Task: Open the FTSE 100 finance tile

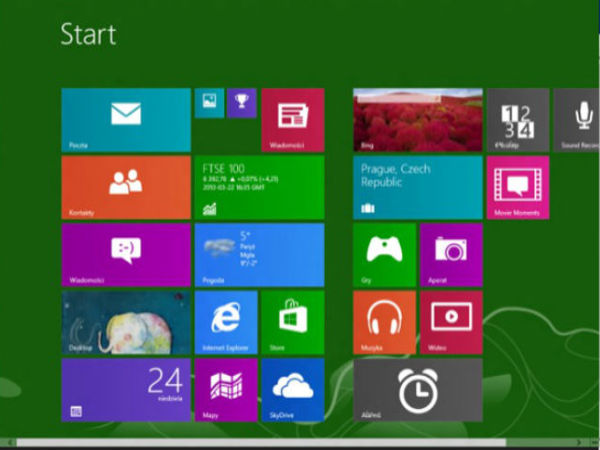Action: (x=259, y=188)
